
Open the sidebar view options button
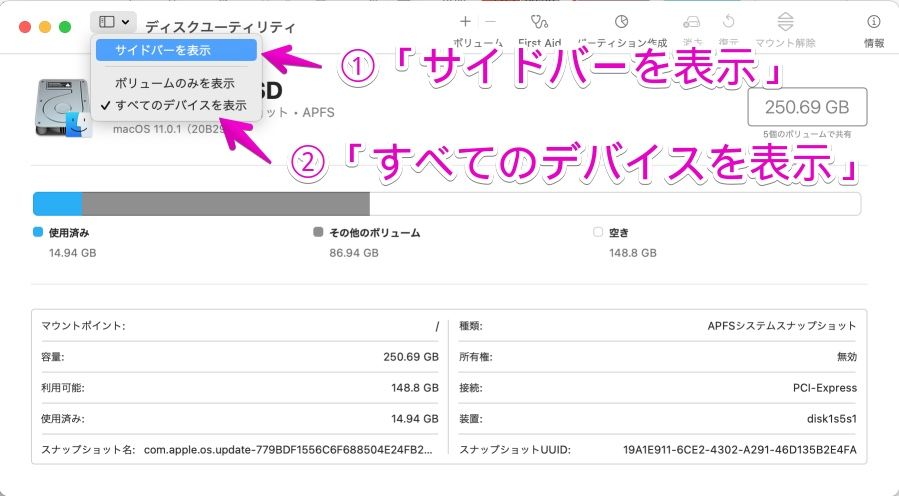[113, 22]
